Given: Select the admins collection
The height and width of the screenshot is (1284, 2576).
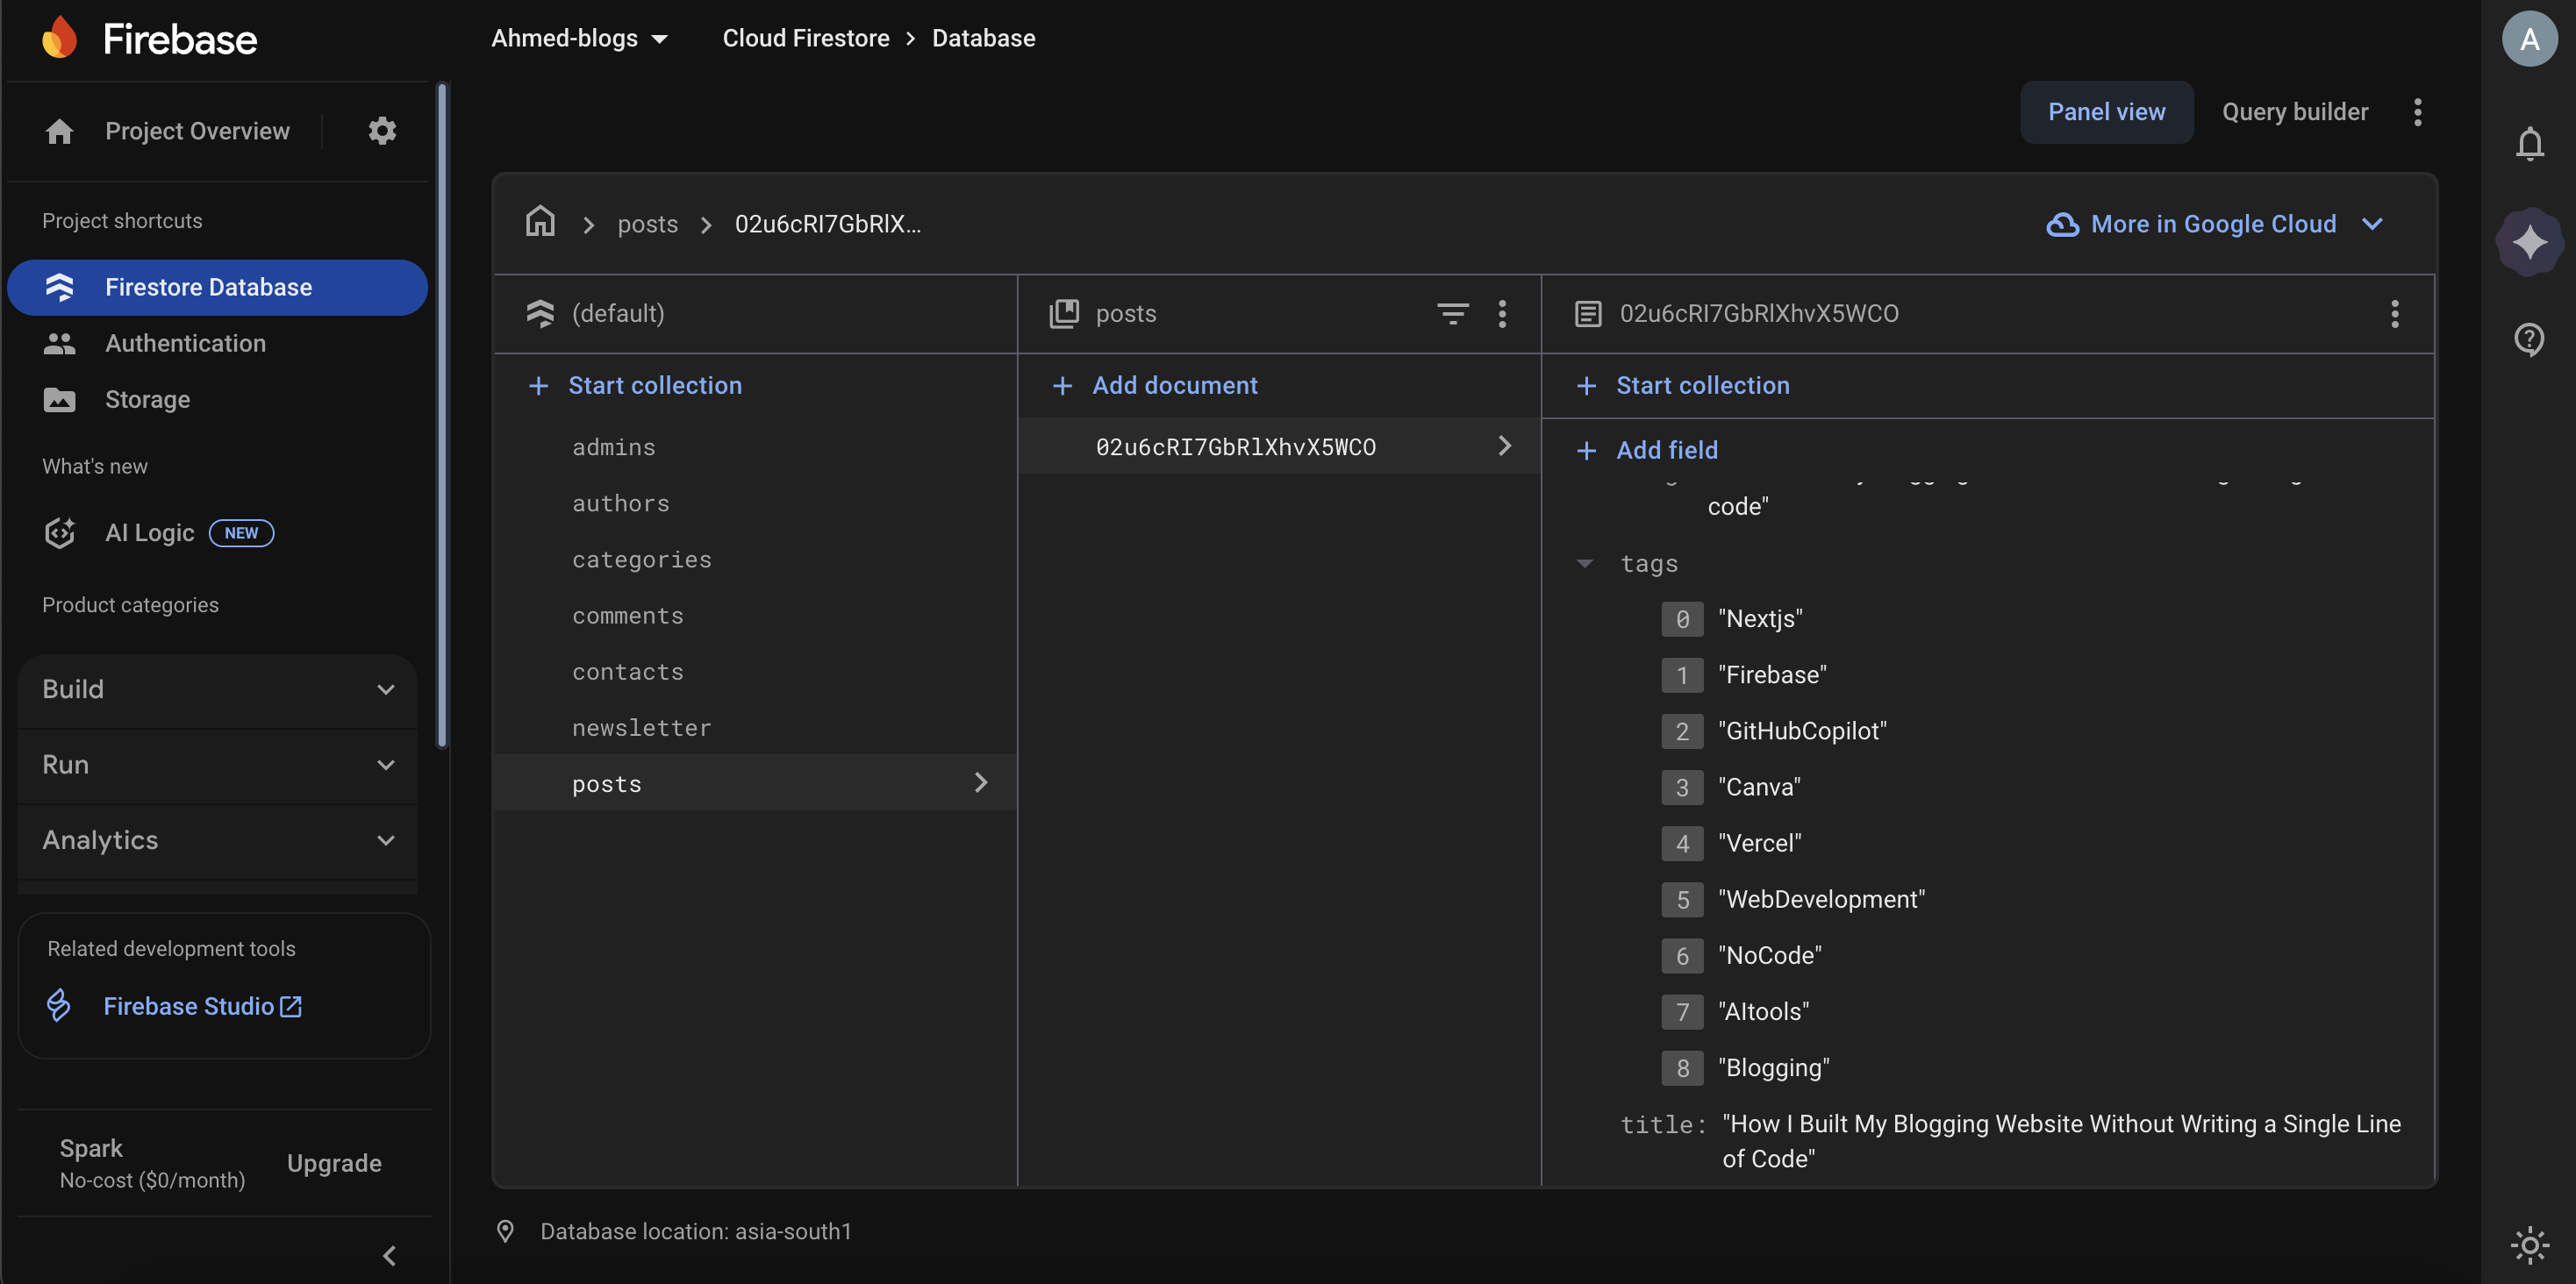Looking at the screenshot, I should [755, 447].
